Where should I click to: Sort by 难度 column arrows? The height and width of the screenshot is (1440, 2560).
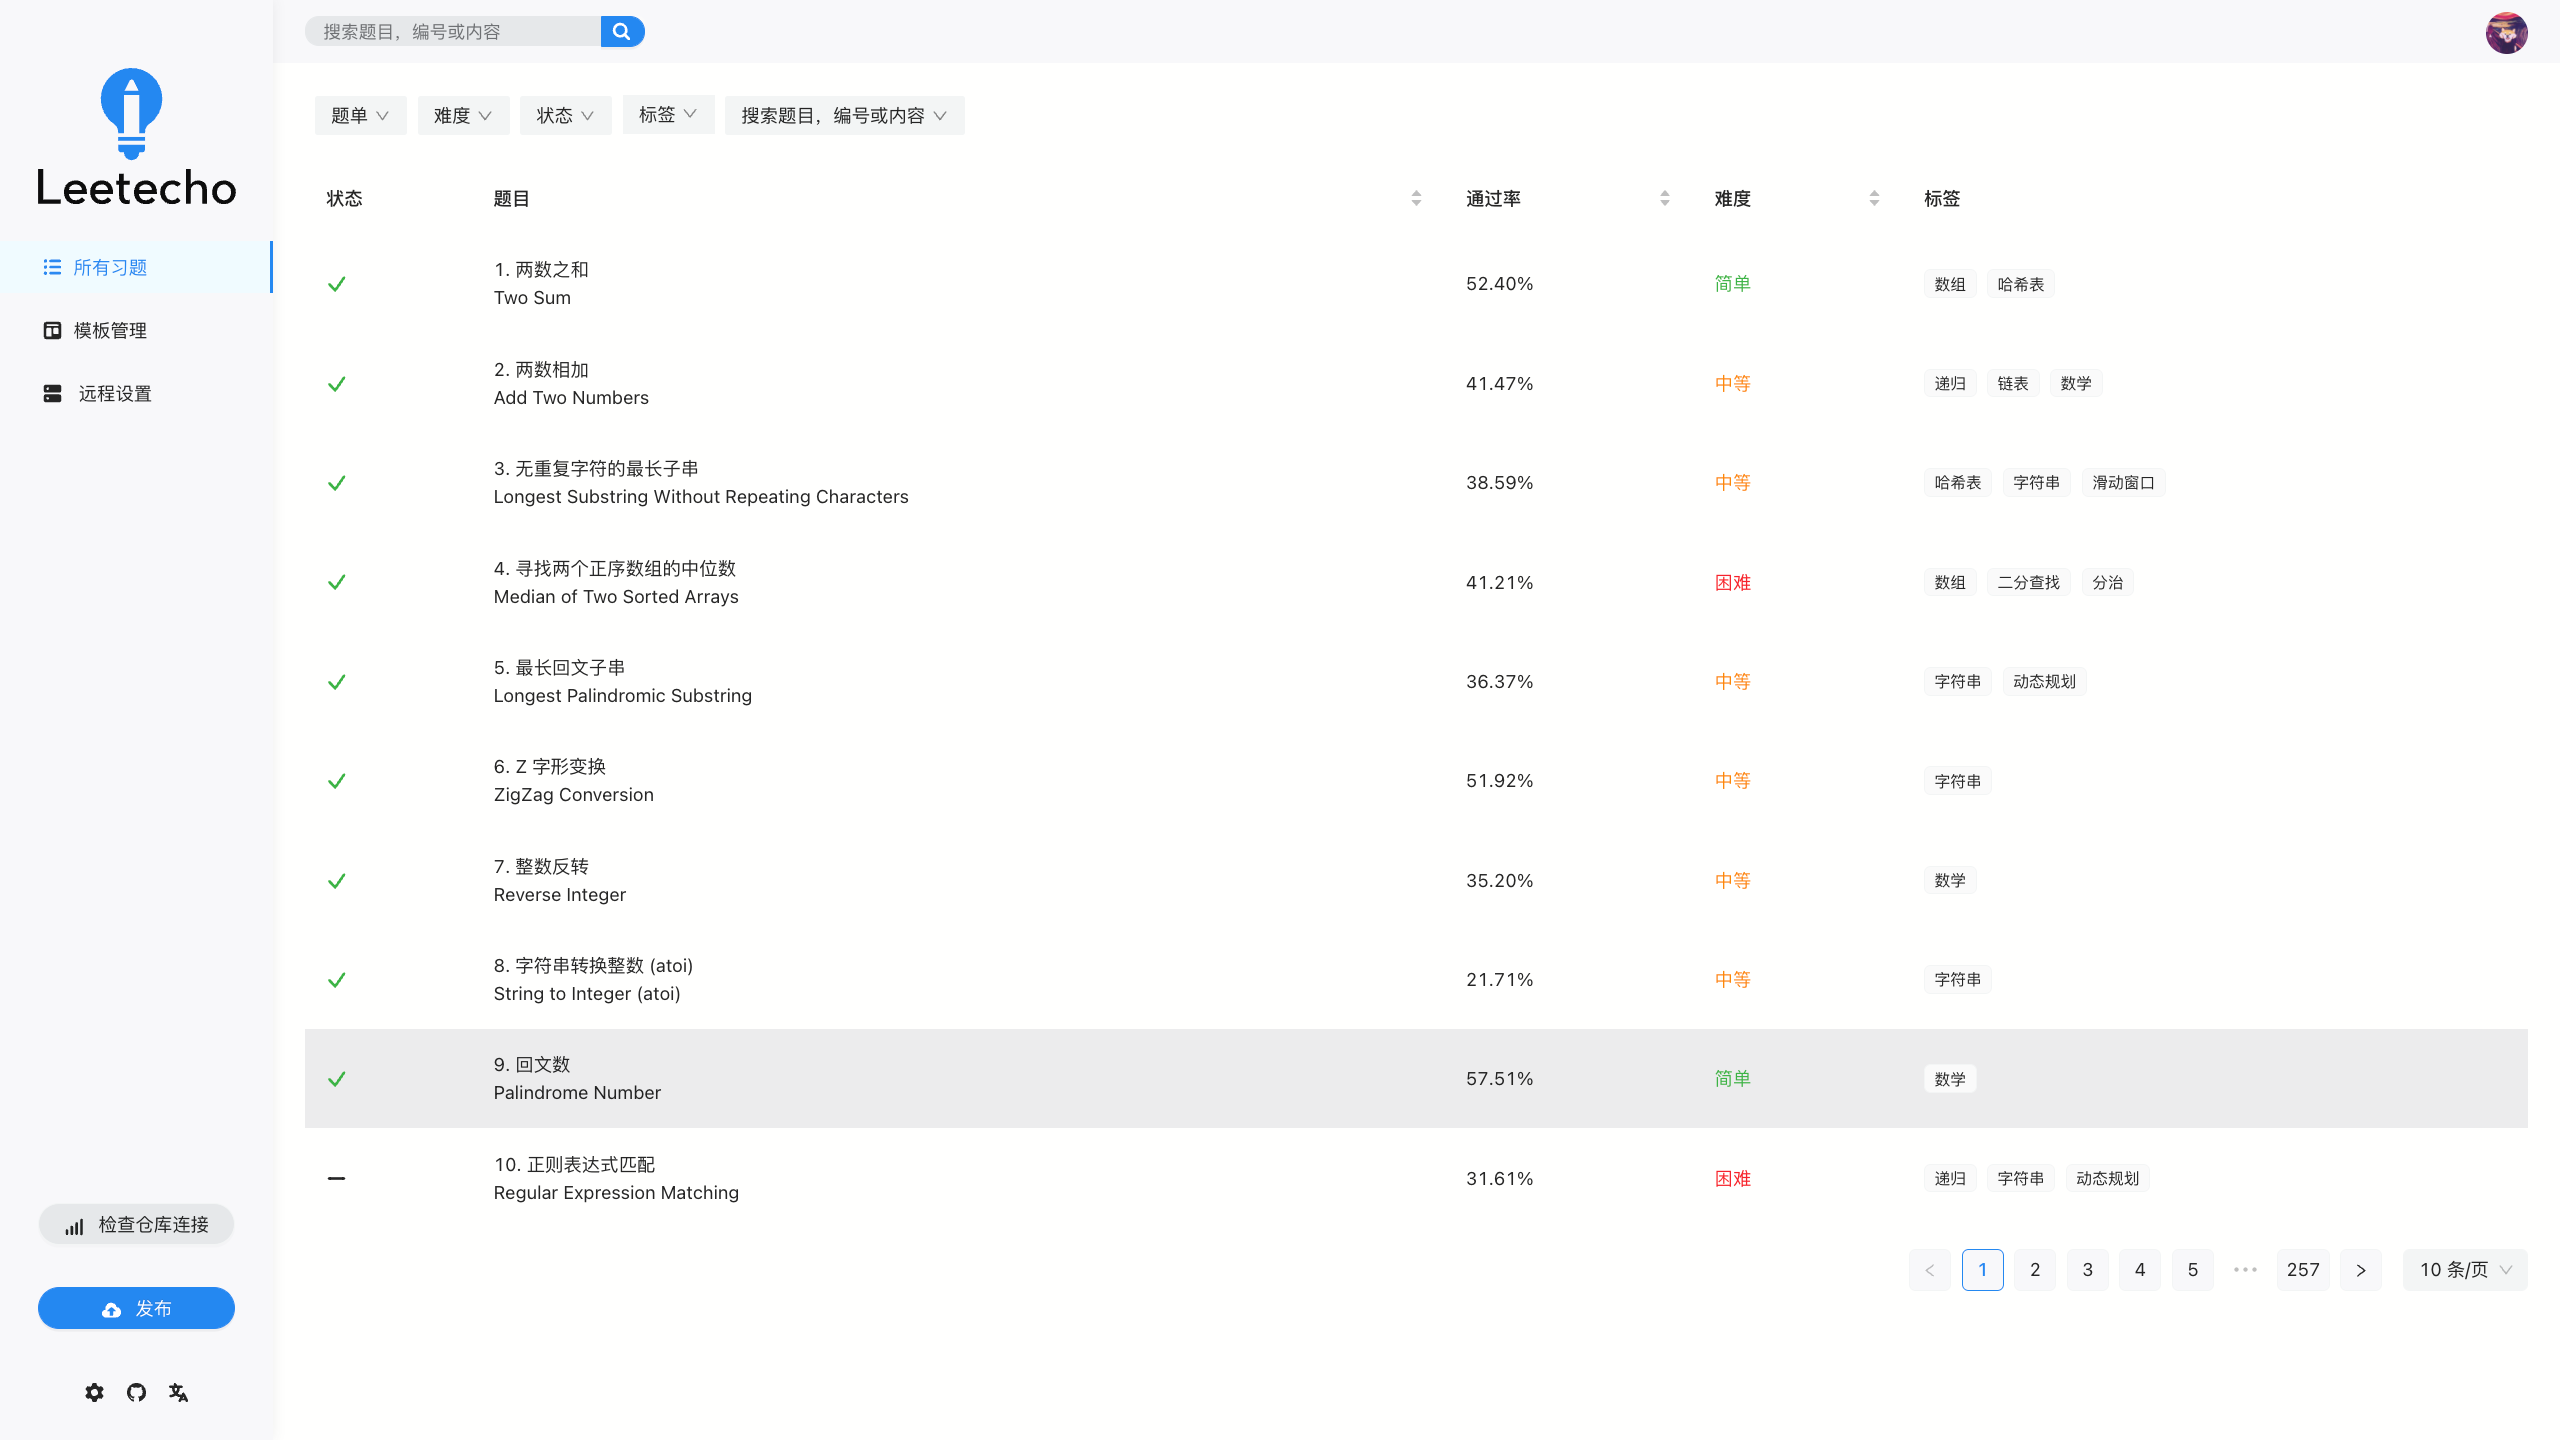(x=1874, y=198)
